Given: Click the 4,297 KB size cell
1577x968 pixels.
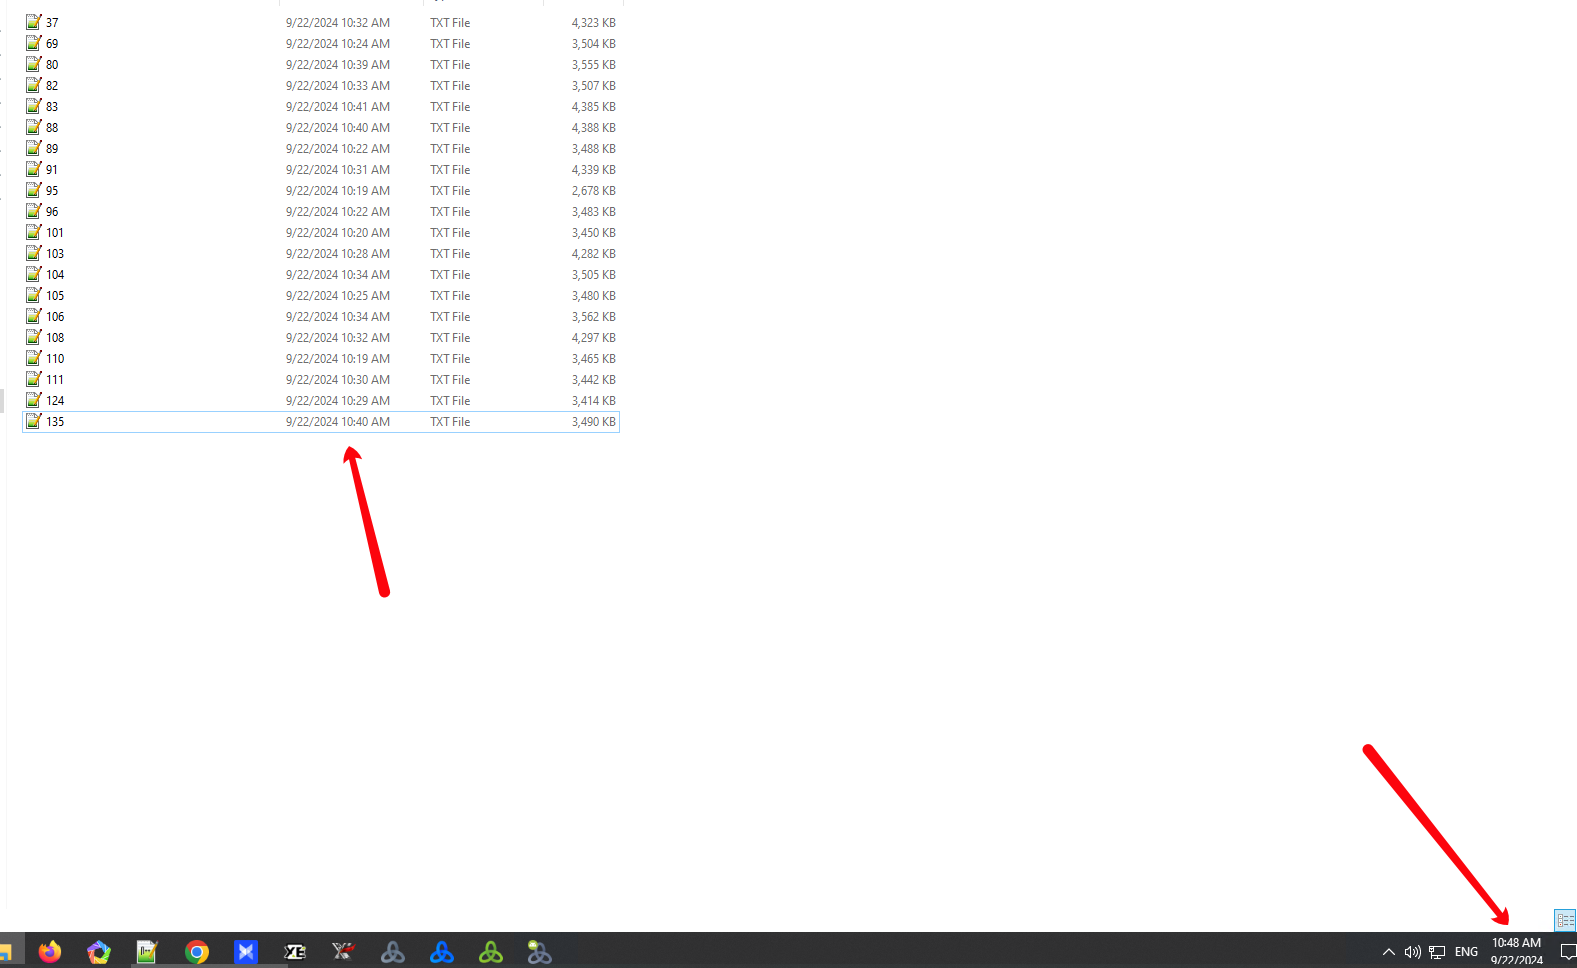Looking at the screenshot, I should pyautogui.click(x=594, y=338).
